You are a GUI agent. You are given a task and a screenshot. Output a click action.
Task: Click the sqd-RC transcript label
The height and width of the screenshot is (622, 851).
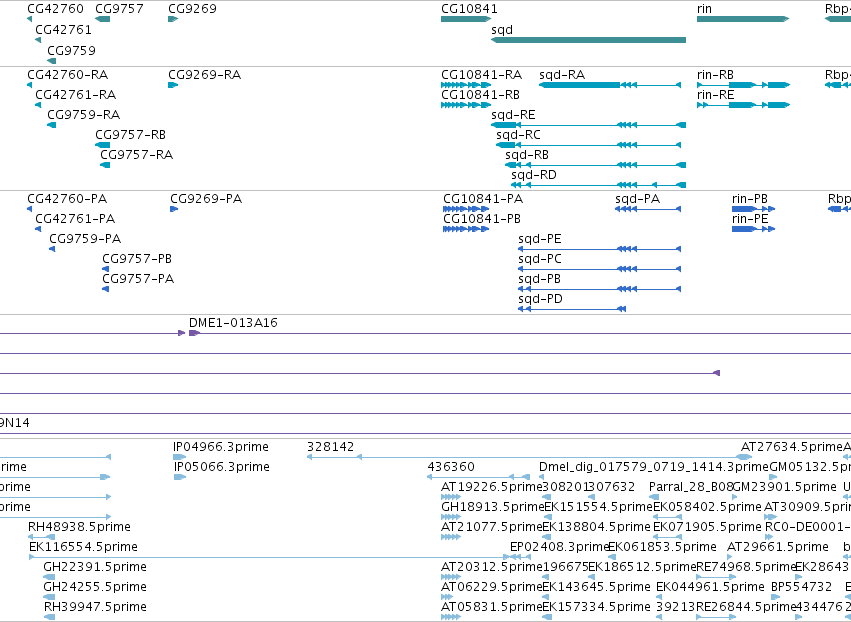[x=518, y=135]
